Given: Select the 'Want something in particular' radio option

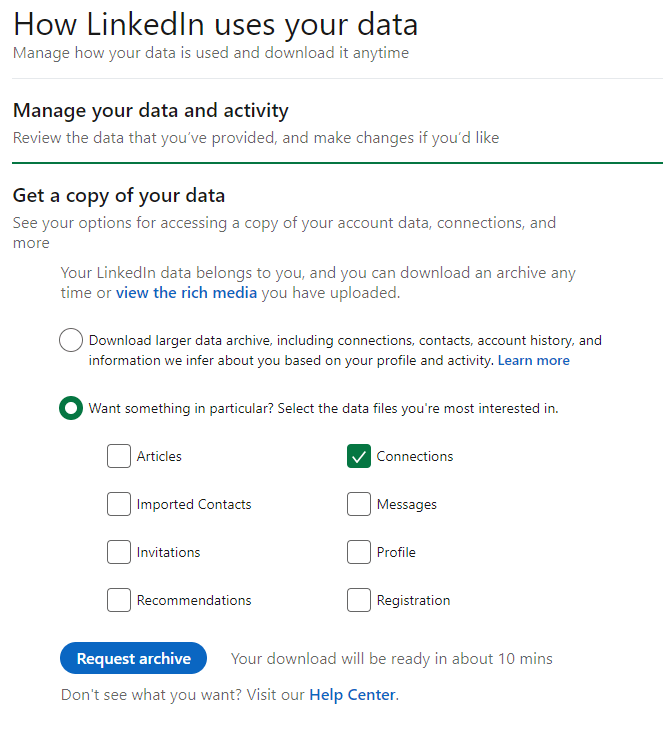Looking at the screenshot, I should click(x=71, y=408).
